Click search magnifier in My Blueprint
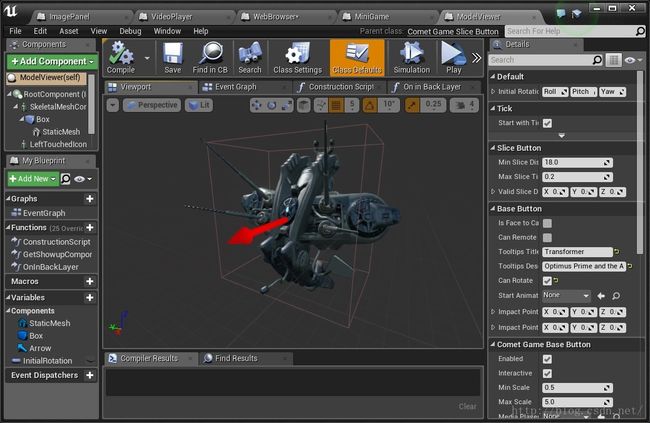This screenshot has width=650, height=423. pyautogui.click(x=66, y=179)
